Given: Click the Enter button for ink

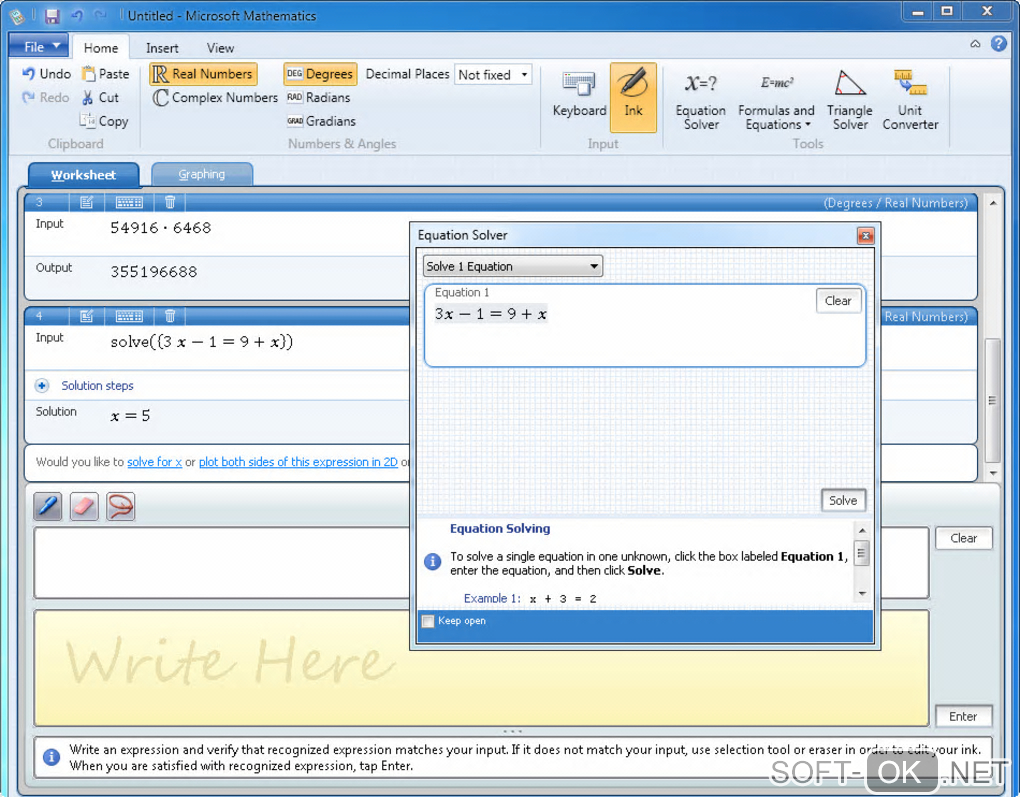Looking at the screenshot, I should click(963, 716).
